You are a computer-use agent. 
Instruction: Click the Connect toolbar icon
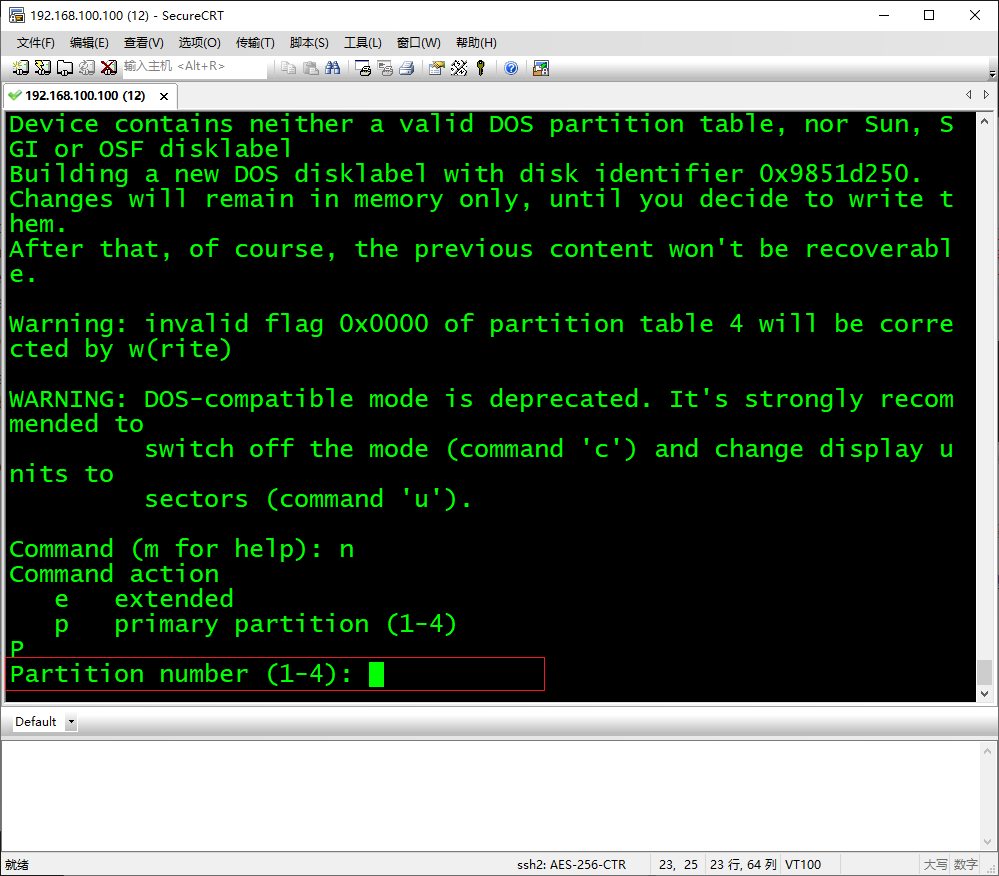(20, 68)
